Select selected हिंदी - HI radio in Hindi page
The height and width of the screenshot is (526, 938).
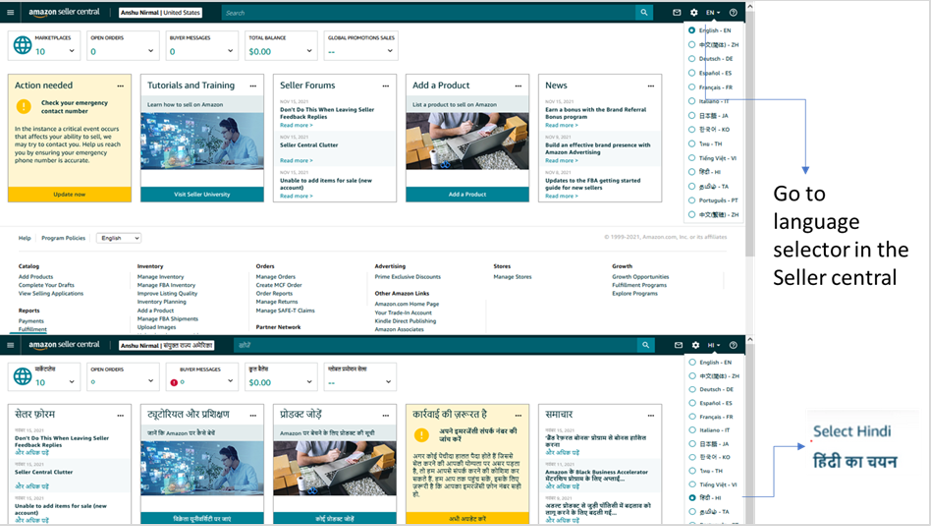pyautogui.click(x=692, y=497)
